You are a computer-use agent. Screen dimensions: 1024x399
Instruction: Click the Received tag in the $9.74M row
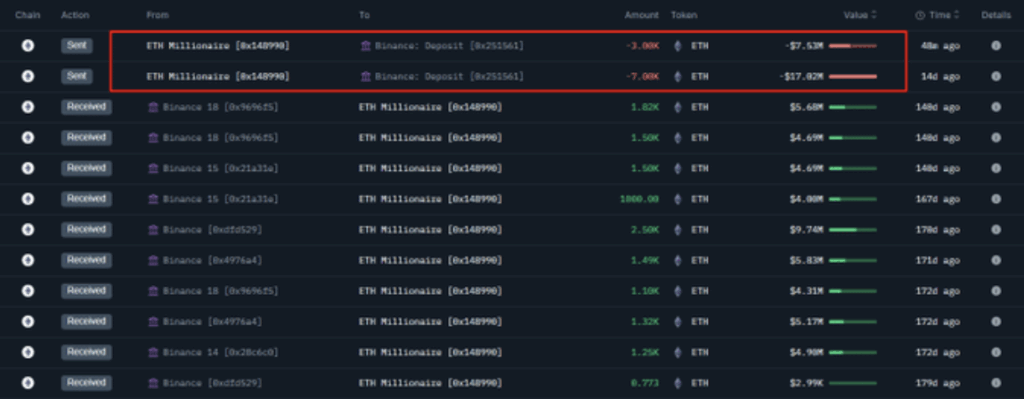(86, 230)
